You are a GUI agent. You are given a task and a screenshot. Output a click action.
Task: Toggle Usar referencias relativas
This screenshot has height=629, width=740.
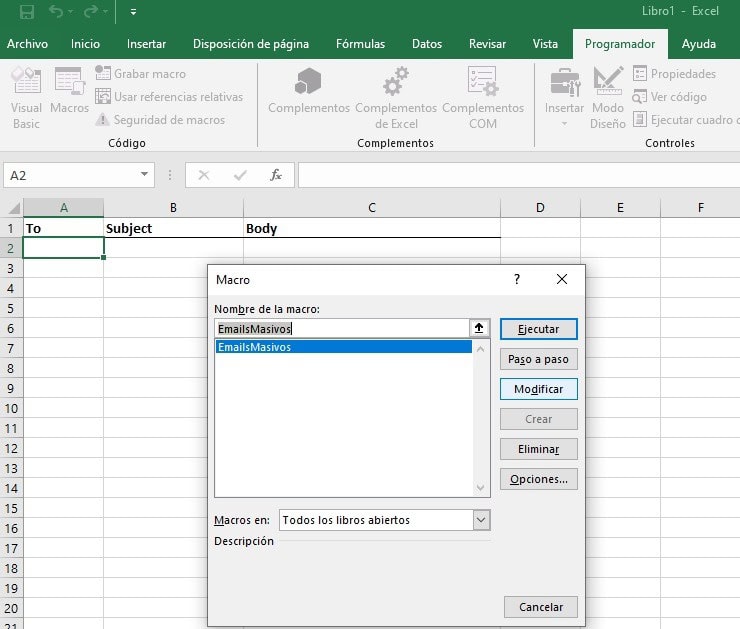[103, 97]
